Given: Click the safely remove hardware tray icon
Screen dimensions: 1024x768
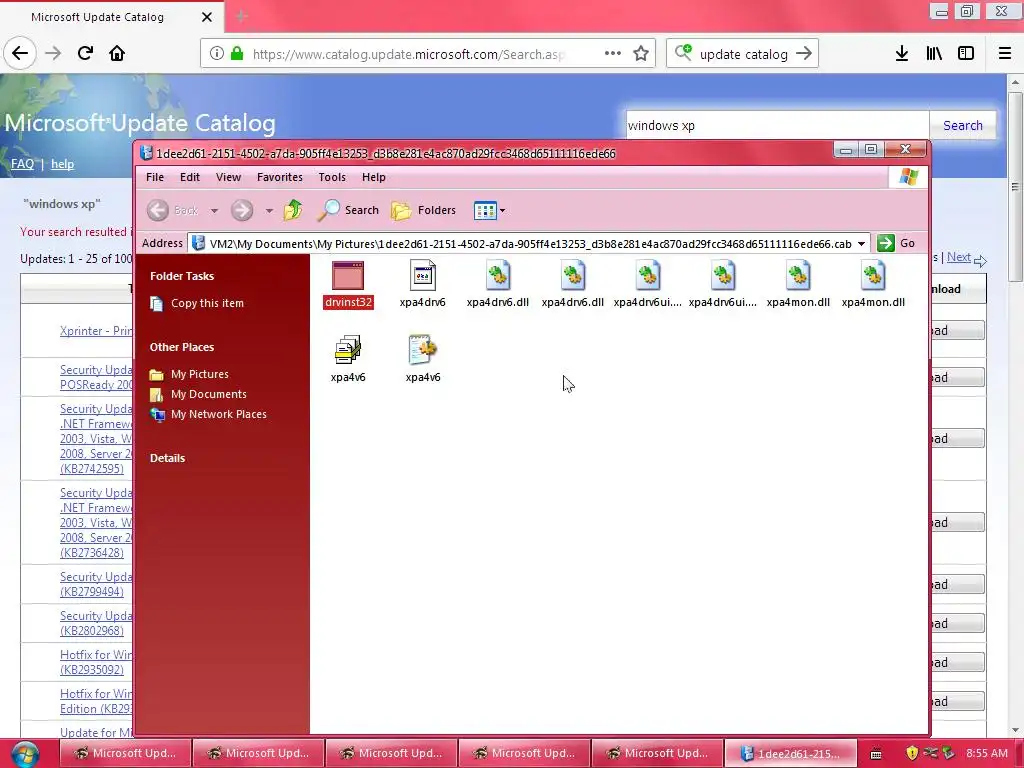Looking at the screenshot, I should click(948, 753).
